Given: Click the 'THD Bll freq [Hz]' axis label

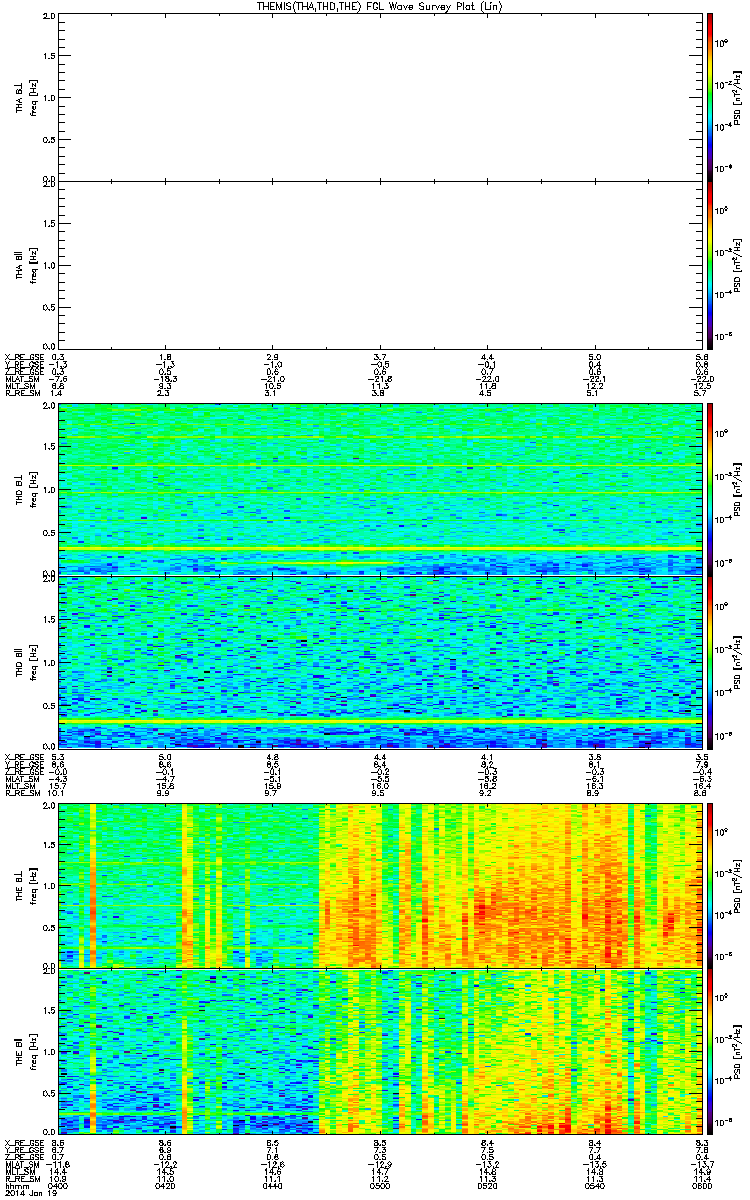Looking at the screenshot, I should pos(26,662).
